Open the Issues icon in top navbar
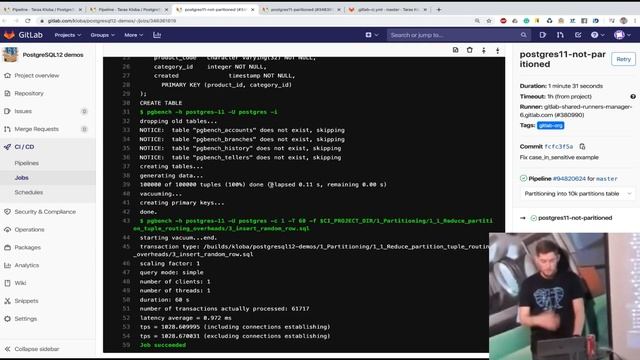This screenshot has height=360, width=640. click(542, 35)
